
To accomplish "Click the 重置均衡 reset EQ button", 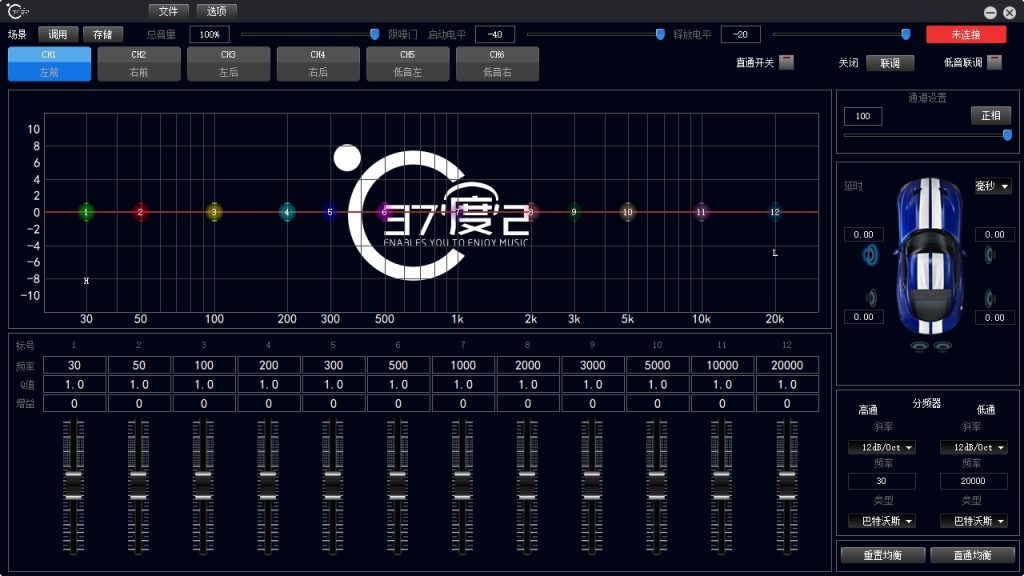I will [x=882, y=555].
